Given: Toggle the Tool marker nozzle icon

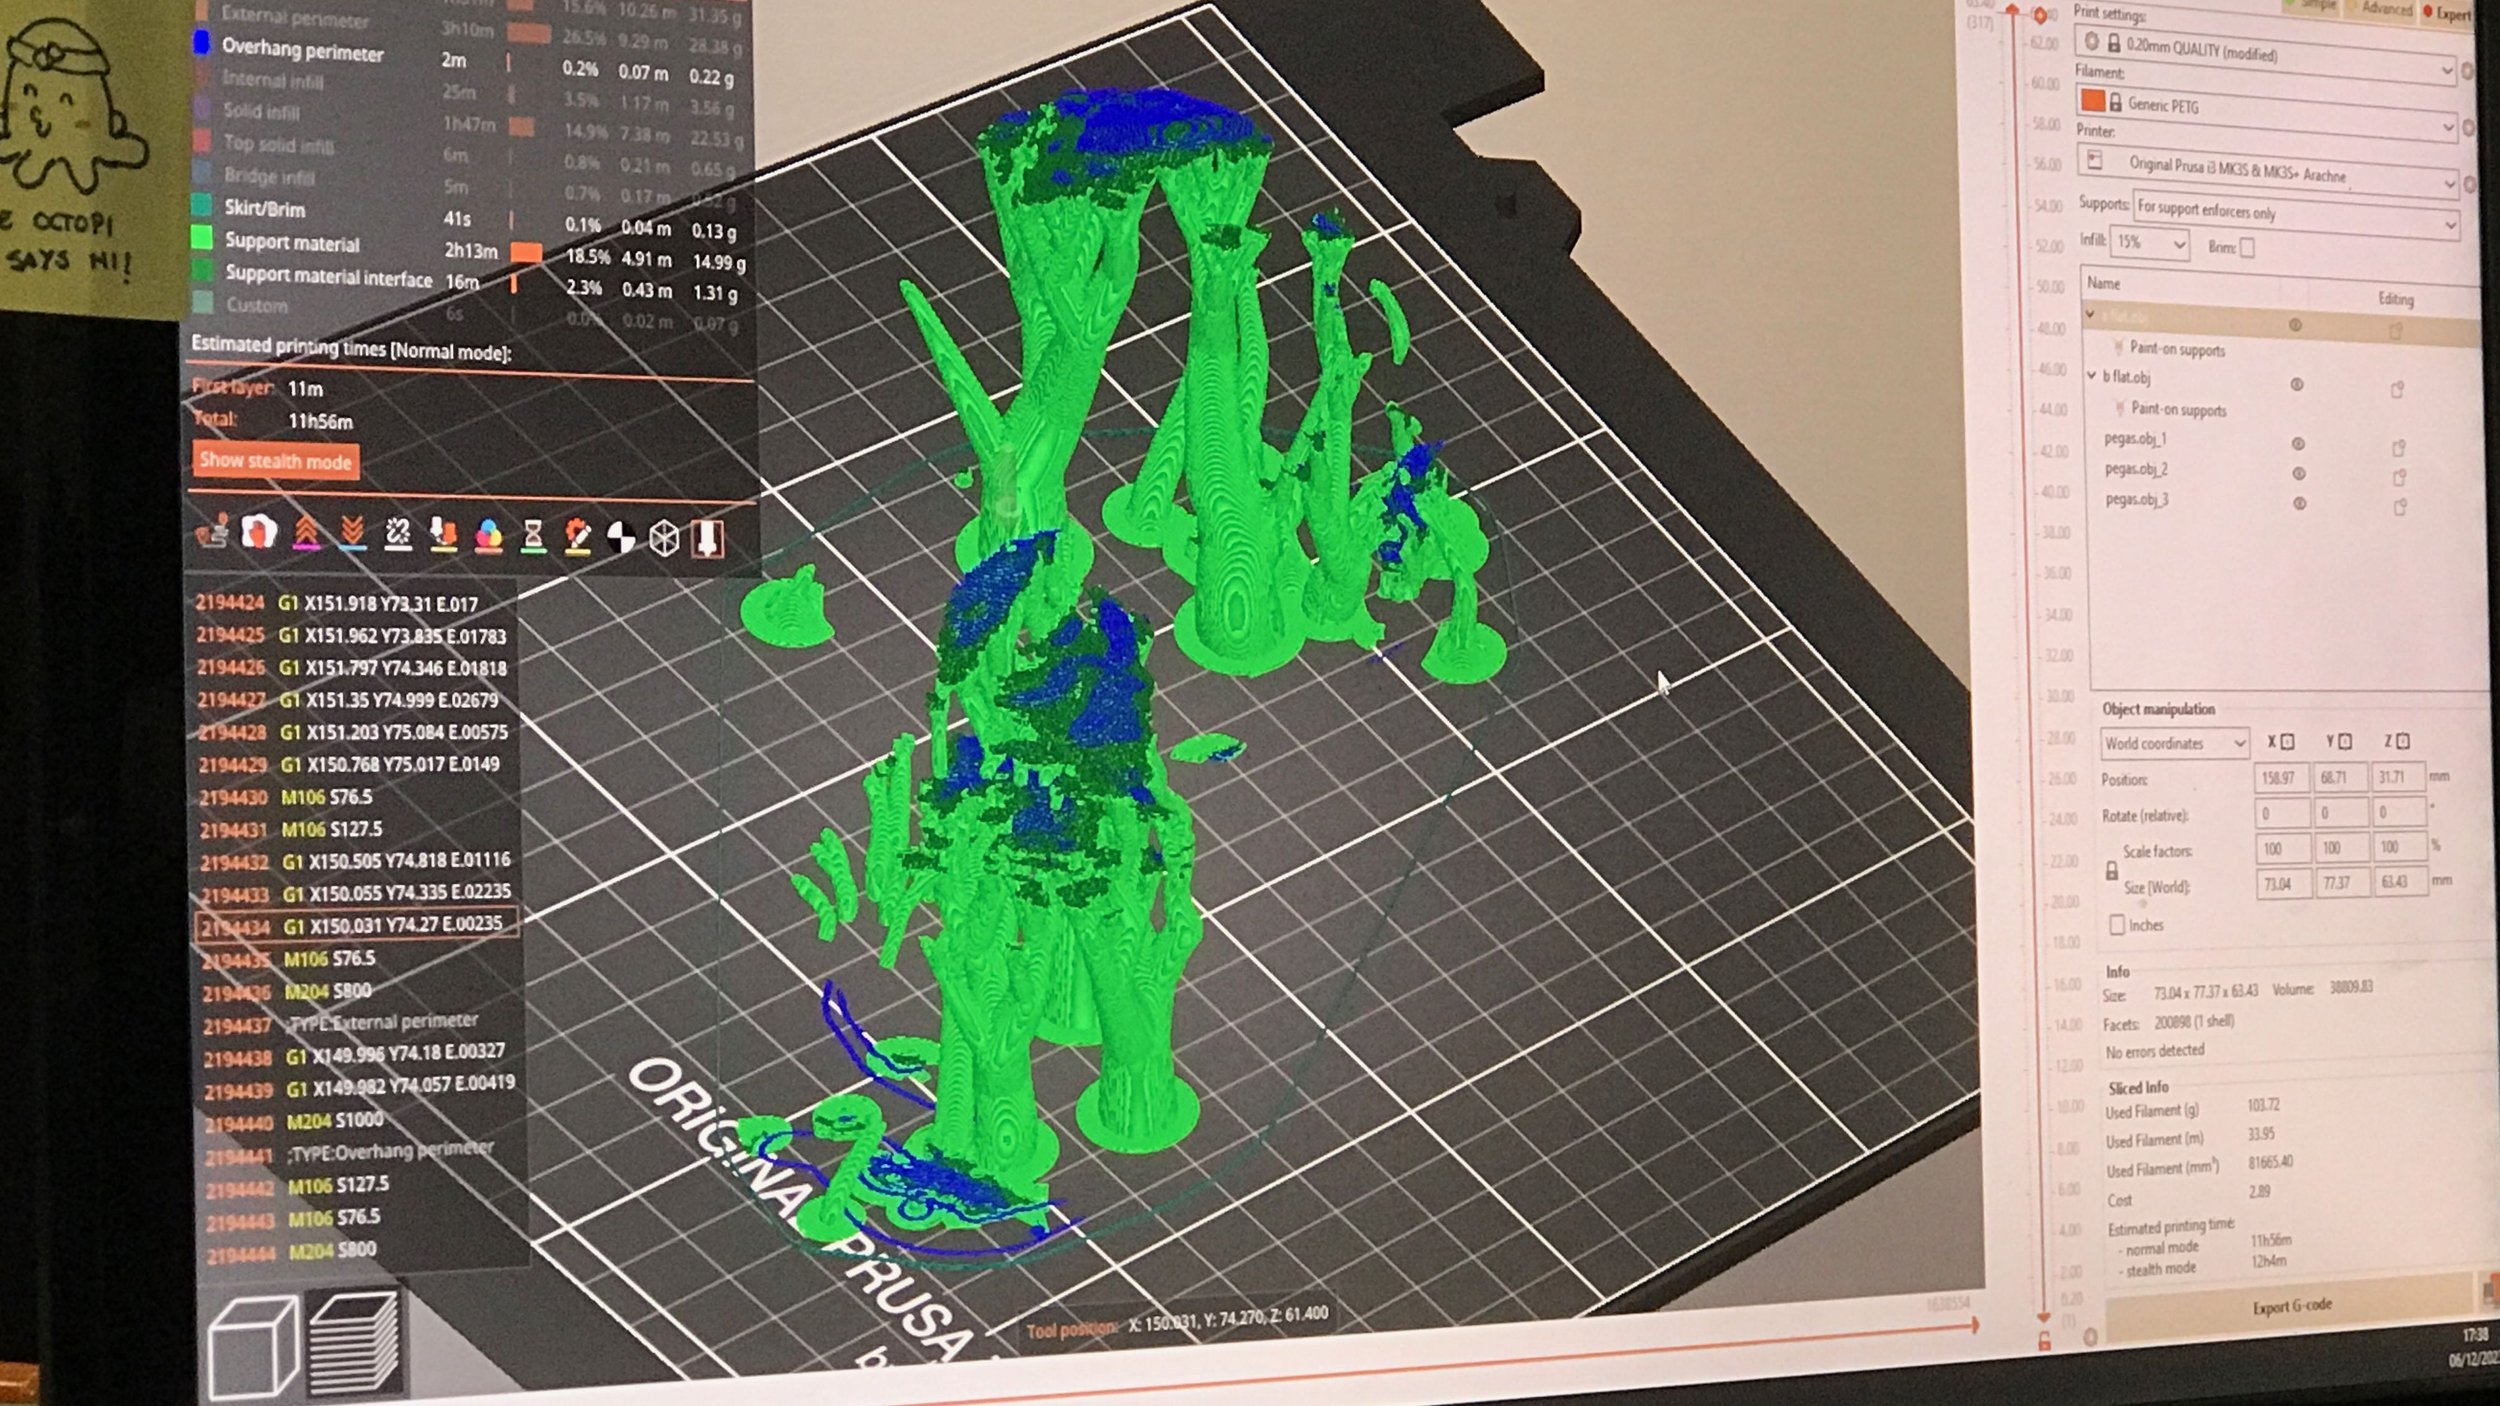Looking at the screenshot, I should point(707,540).
